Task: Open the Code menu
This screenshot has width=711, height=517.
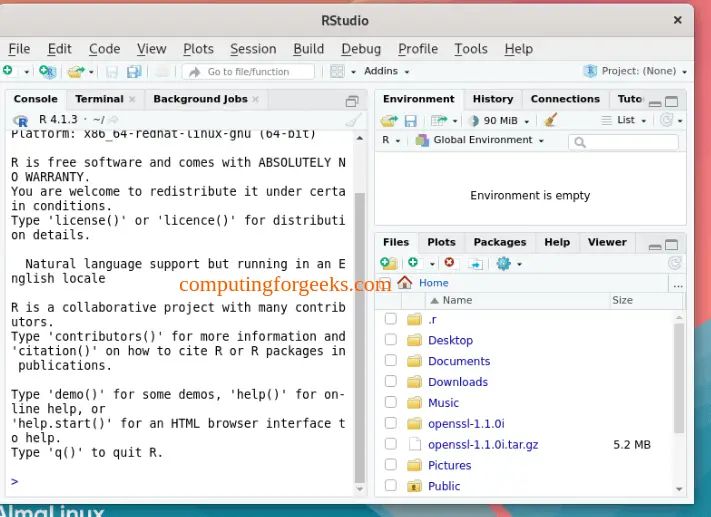Action: (104, 49)
